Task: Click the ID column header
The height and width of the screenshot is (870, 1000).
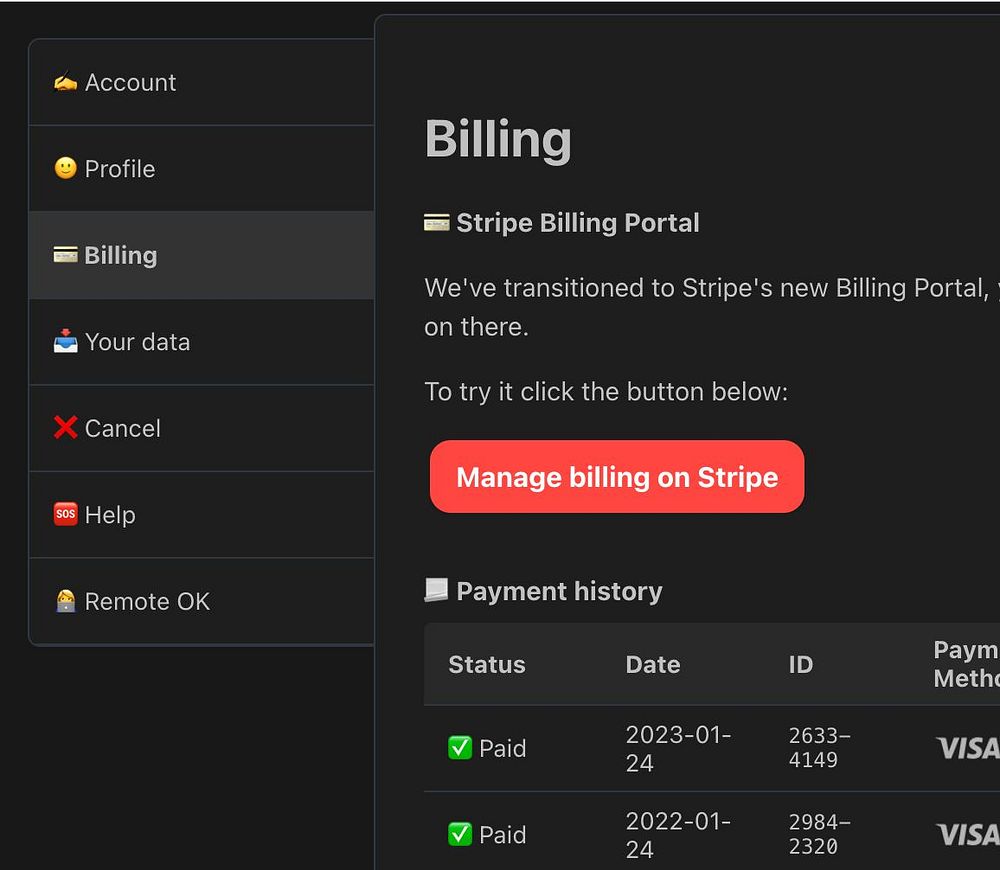Action: (800, 665)
